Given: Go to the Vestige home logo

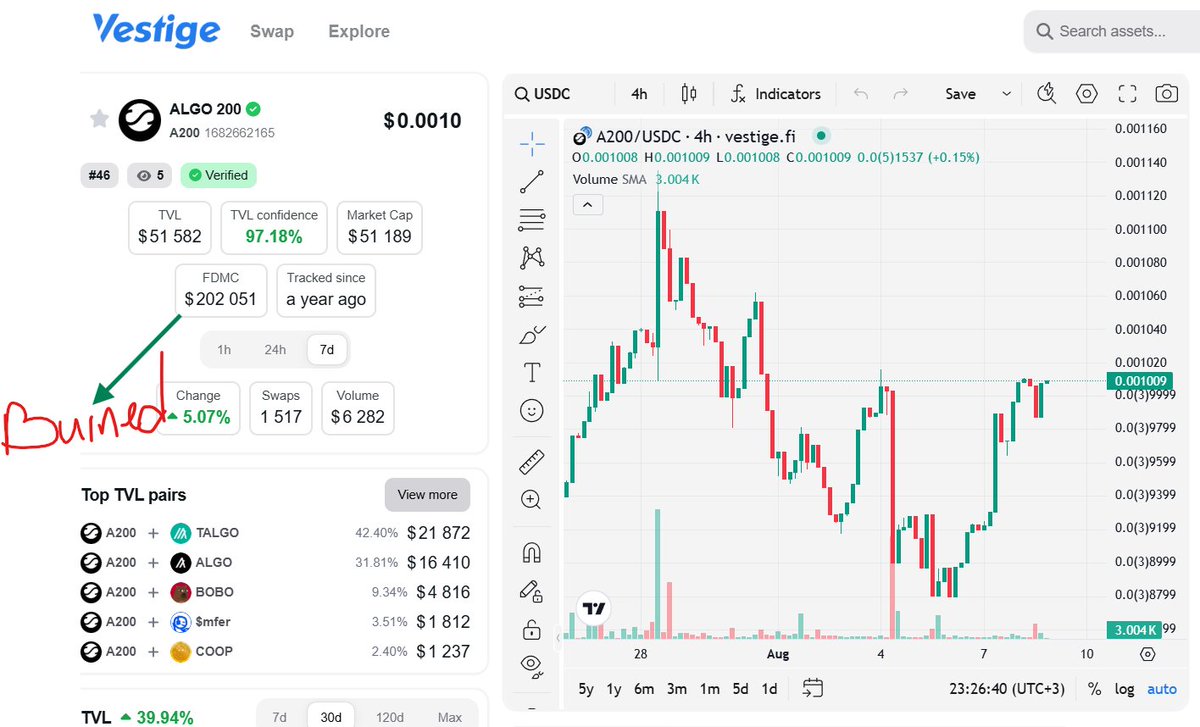Looking at the screenshot, I should 155,30.
